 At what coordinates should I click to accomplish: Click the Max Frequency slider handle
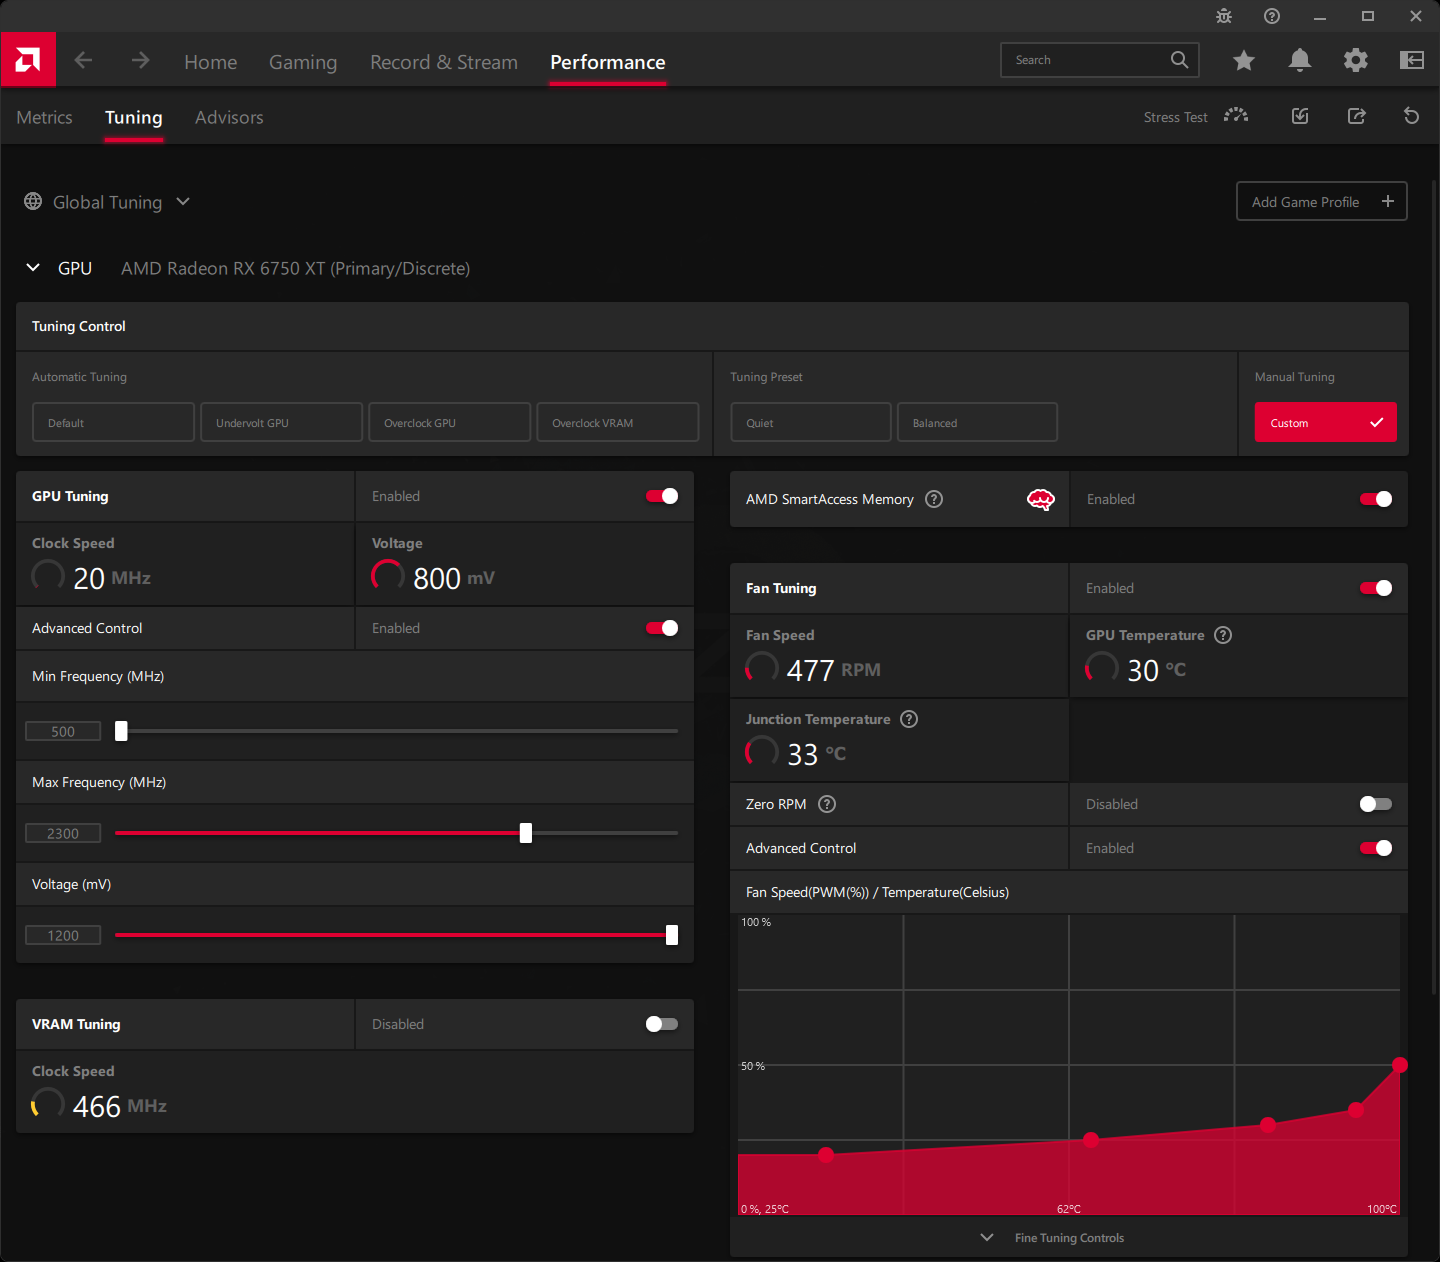[x=526, y=833]
